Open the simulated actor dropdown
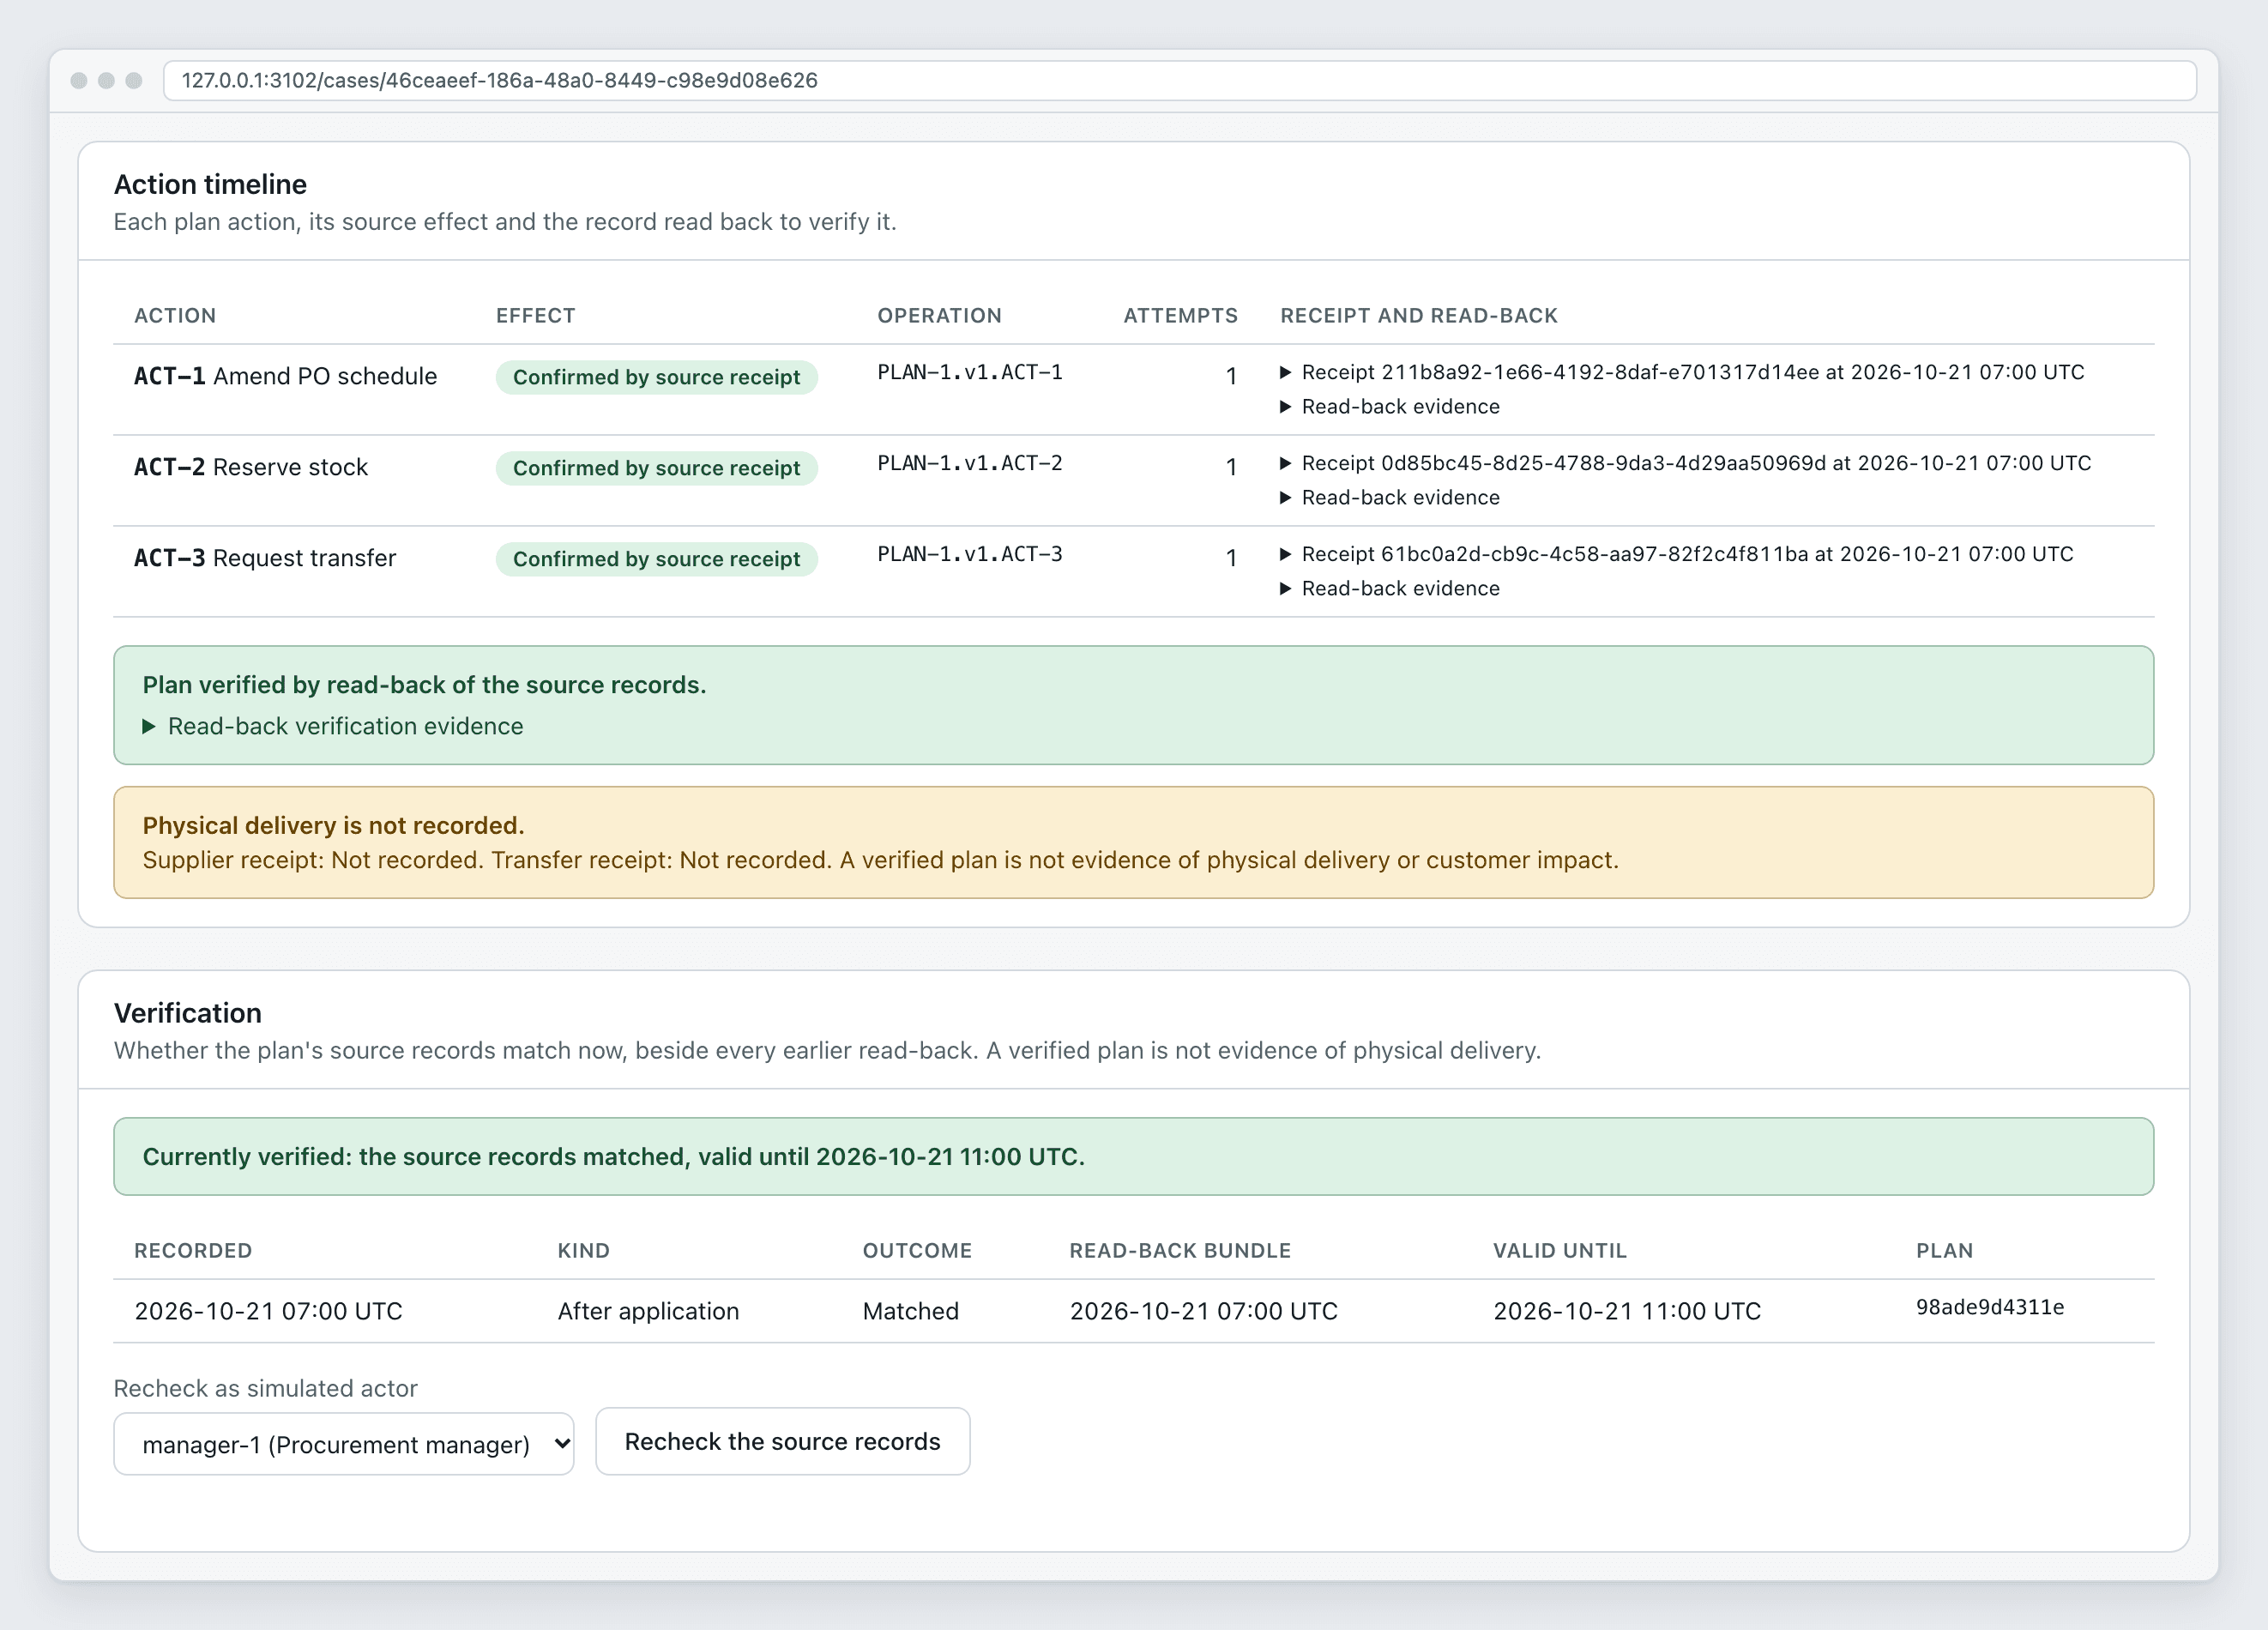This screenshot has height=1630, width=2268. (344, 1444)
